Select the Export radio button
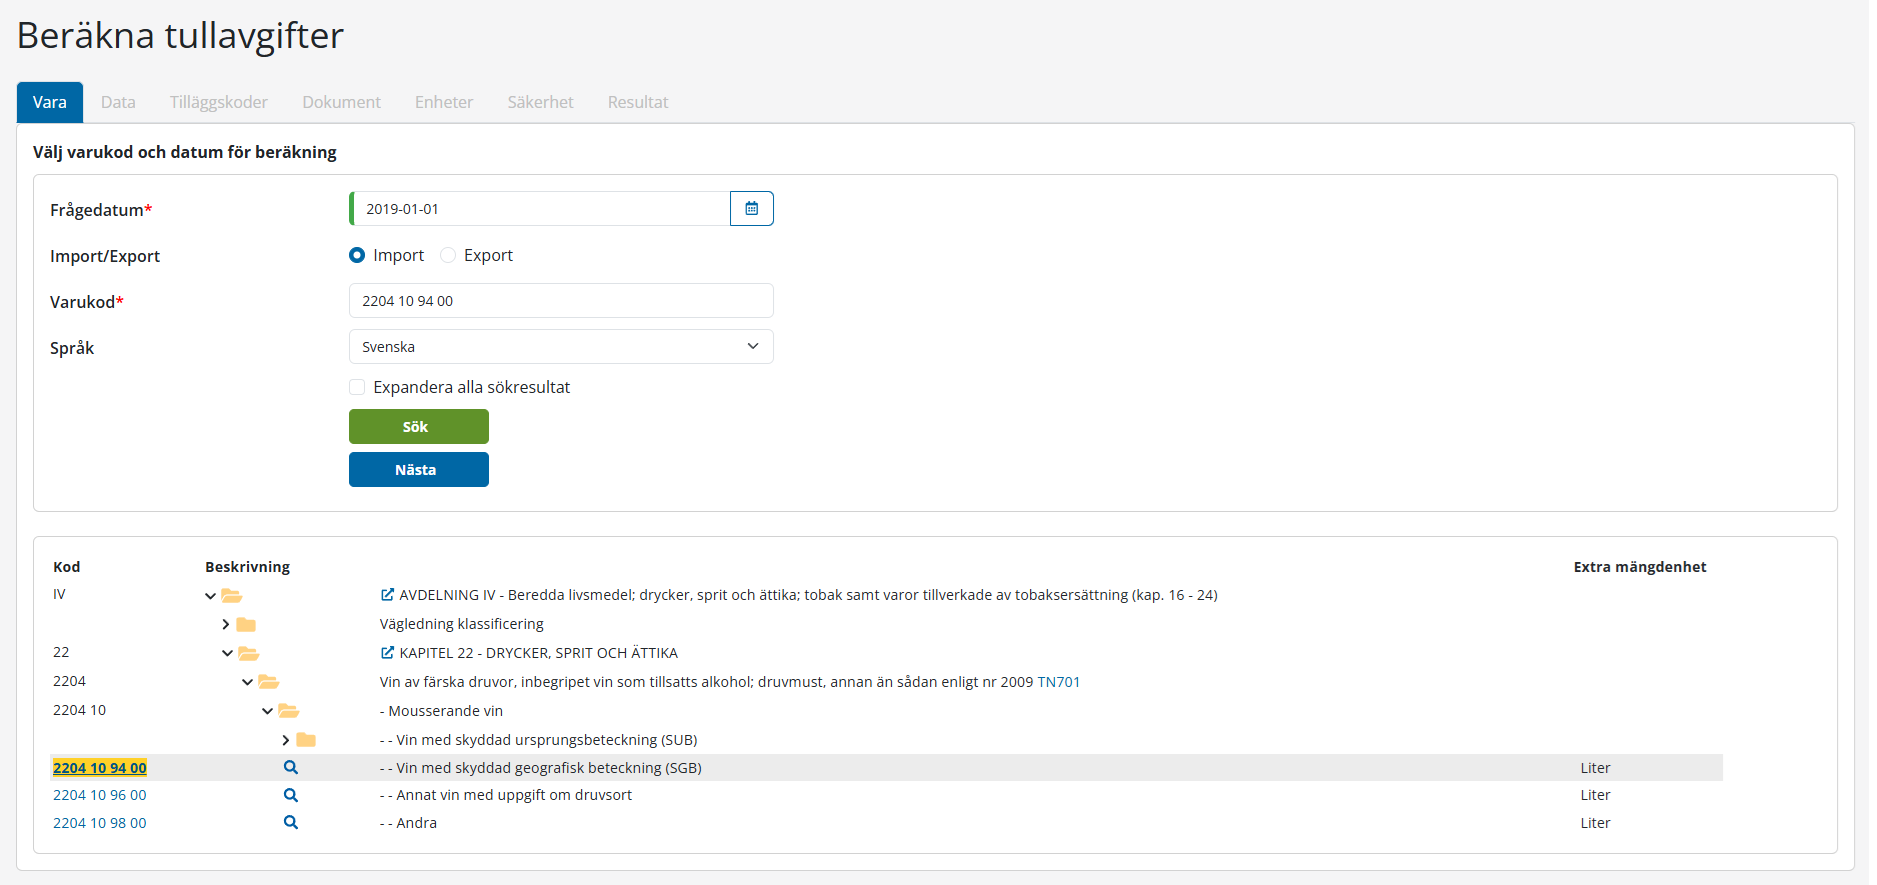Screen dimensions: 1877x885 448,255
